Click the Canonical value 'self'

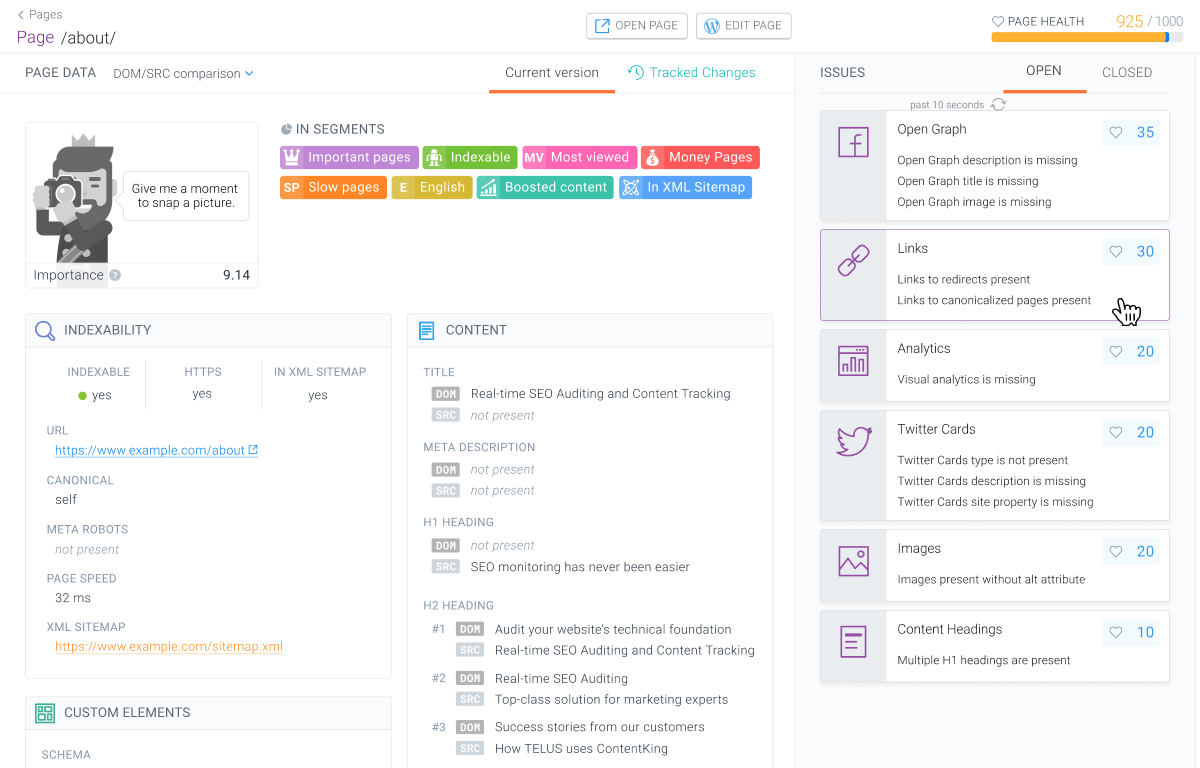[66, 499]
